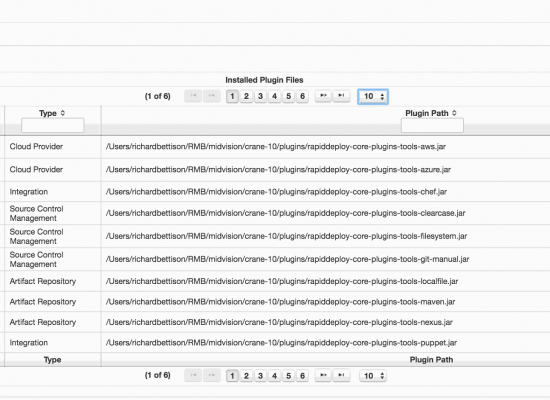
Task: Click first-page icon in top paginator
Action: coord(193,96)
